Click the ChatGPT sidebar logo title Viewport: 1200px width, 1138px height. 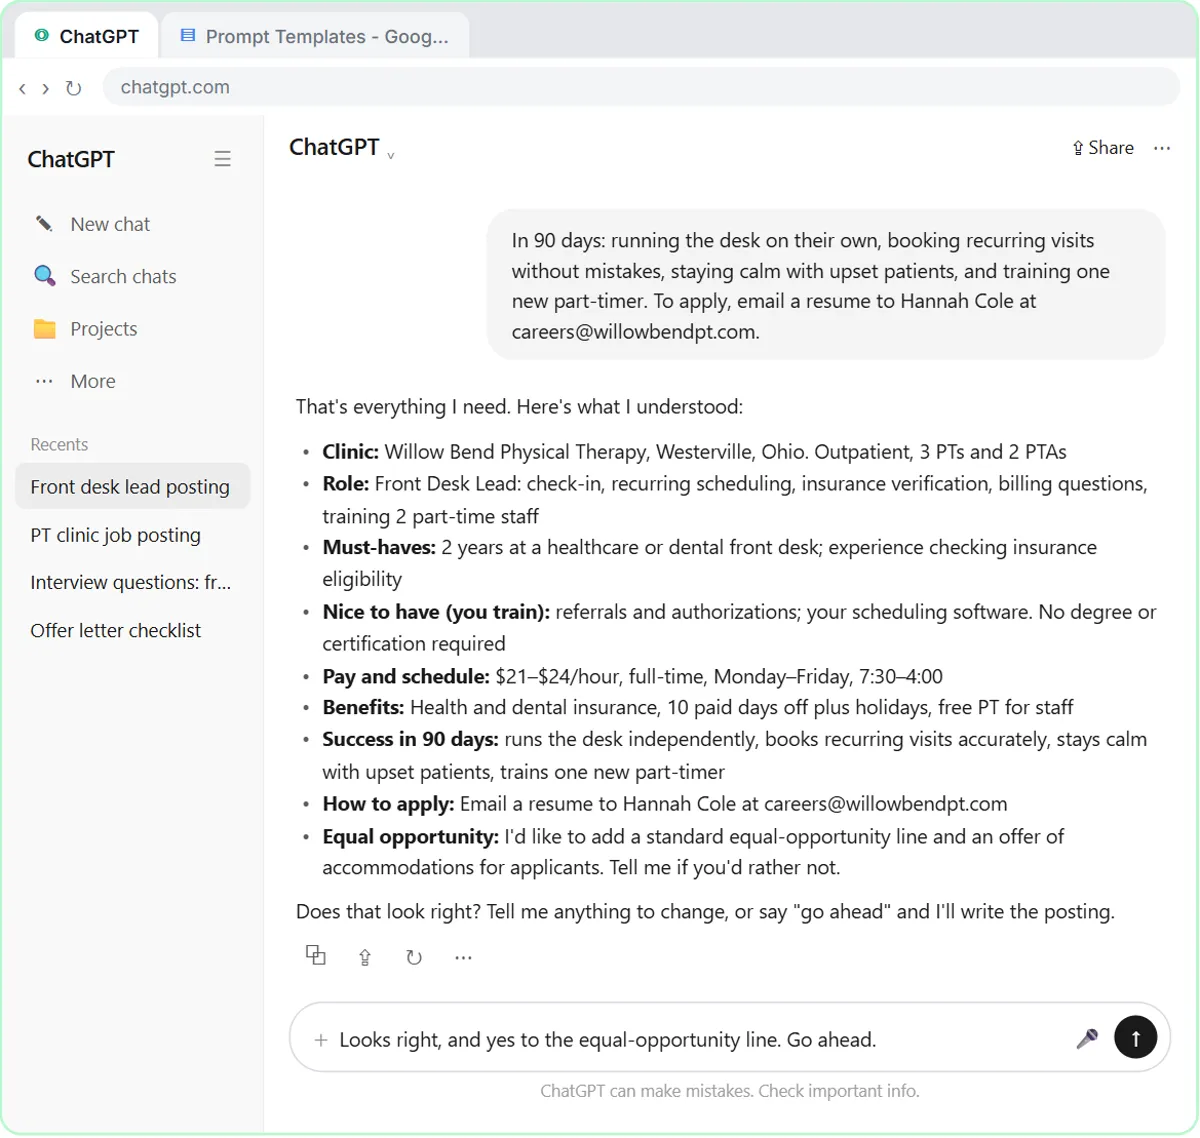[71, 159]
